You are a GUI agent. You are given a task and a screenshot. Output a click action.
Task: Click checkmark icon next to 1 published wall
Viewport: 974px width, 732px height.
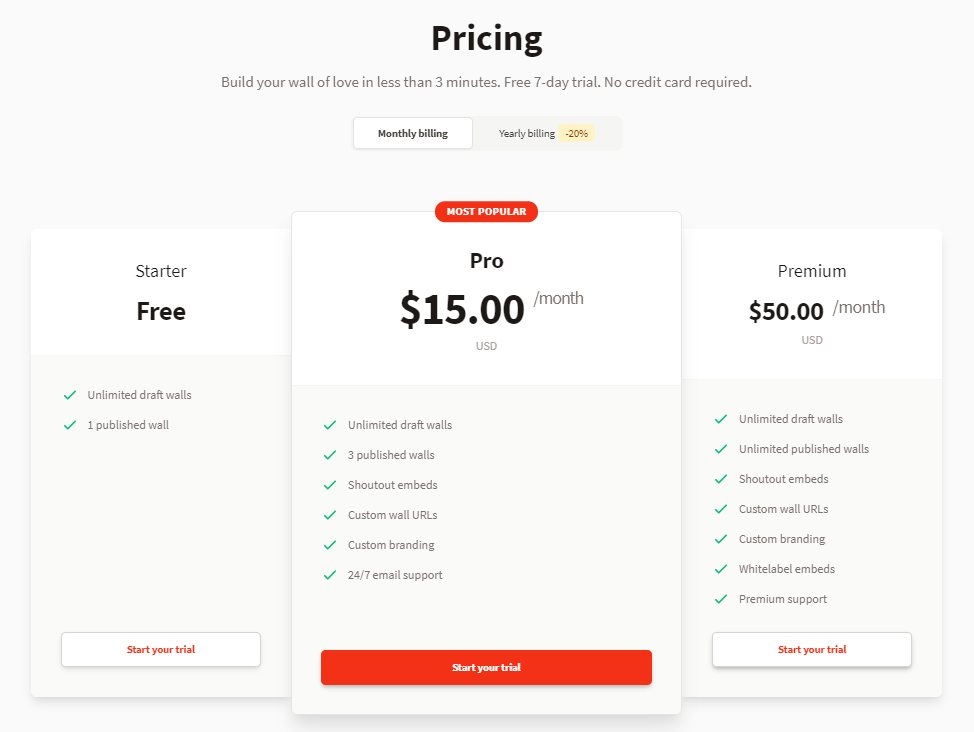pyautogui.click(x=70, y=425)
